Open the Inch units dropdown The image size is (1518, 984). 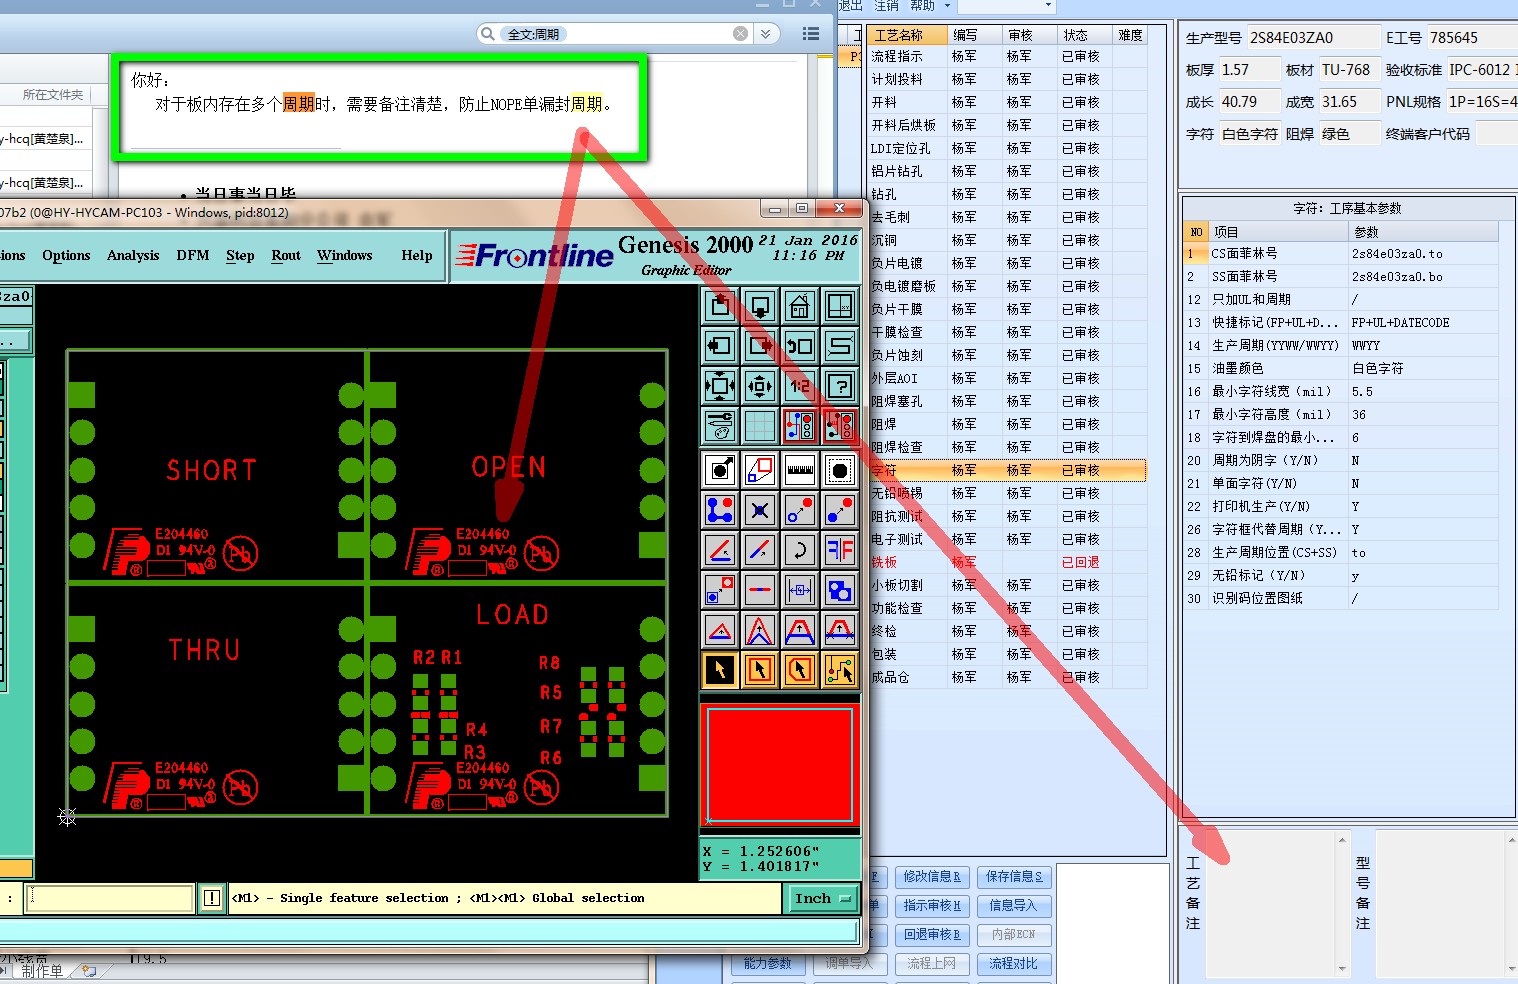(824, 898)
